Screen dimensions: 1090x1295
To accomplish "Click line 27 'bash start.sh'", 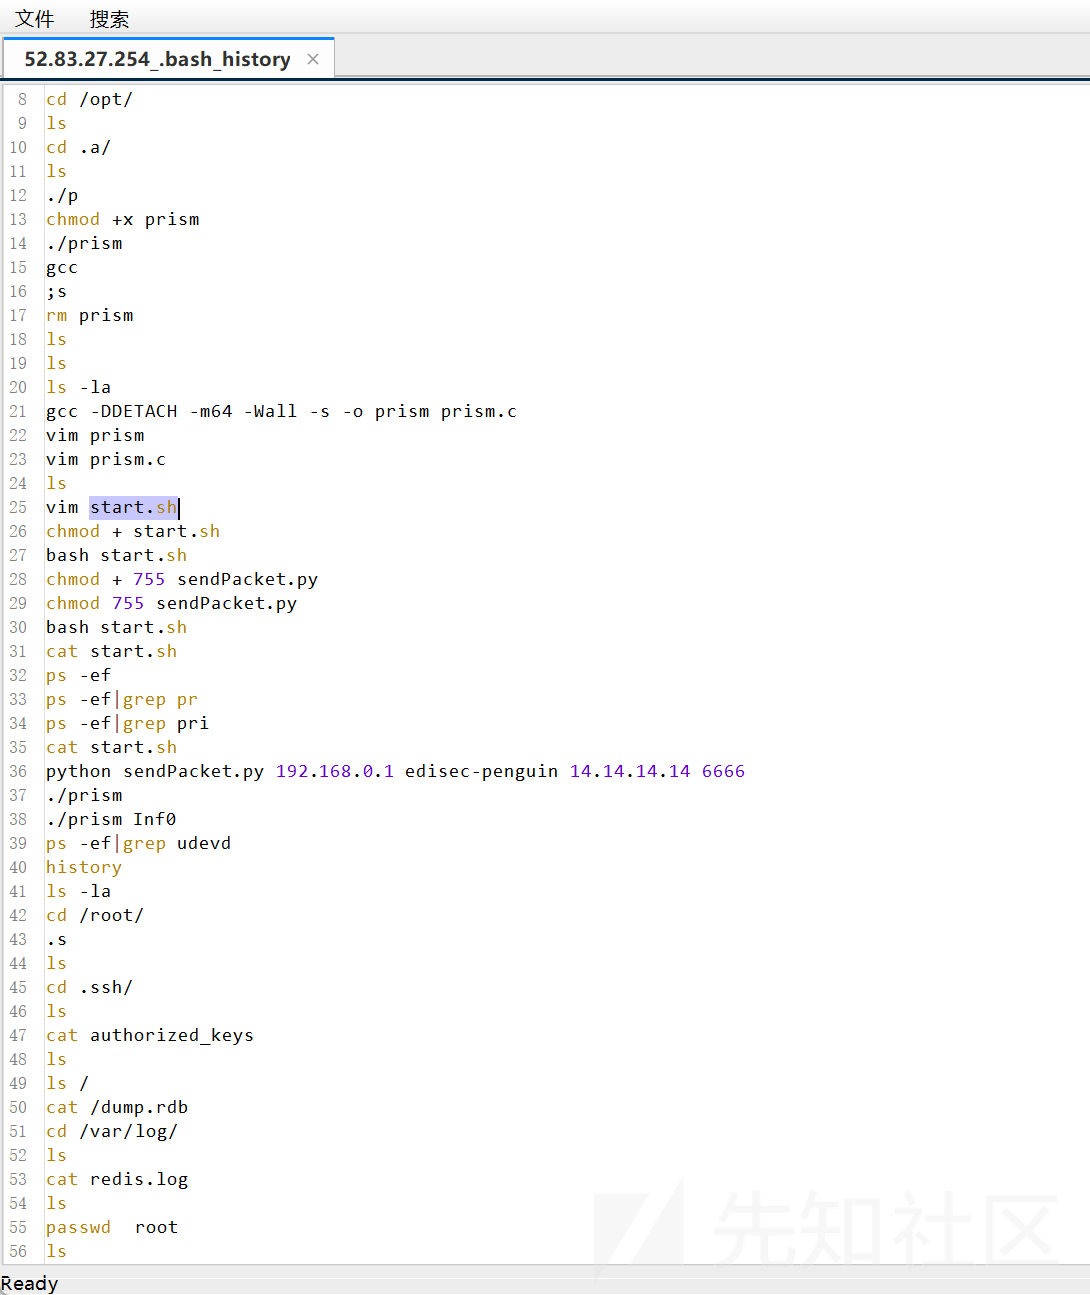I will [x=117, y=555].
